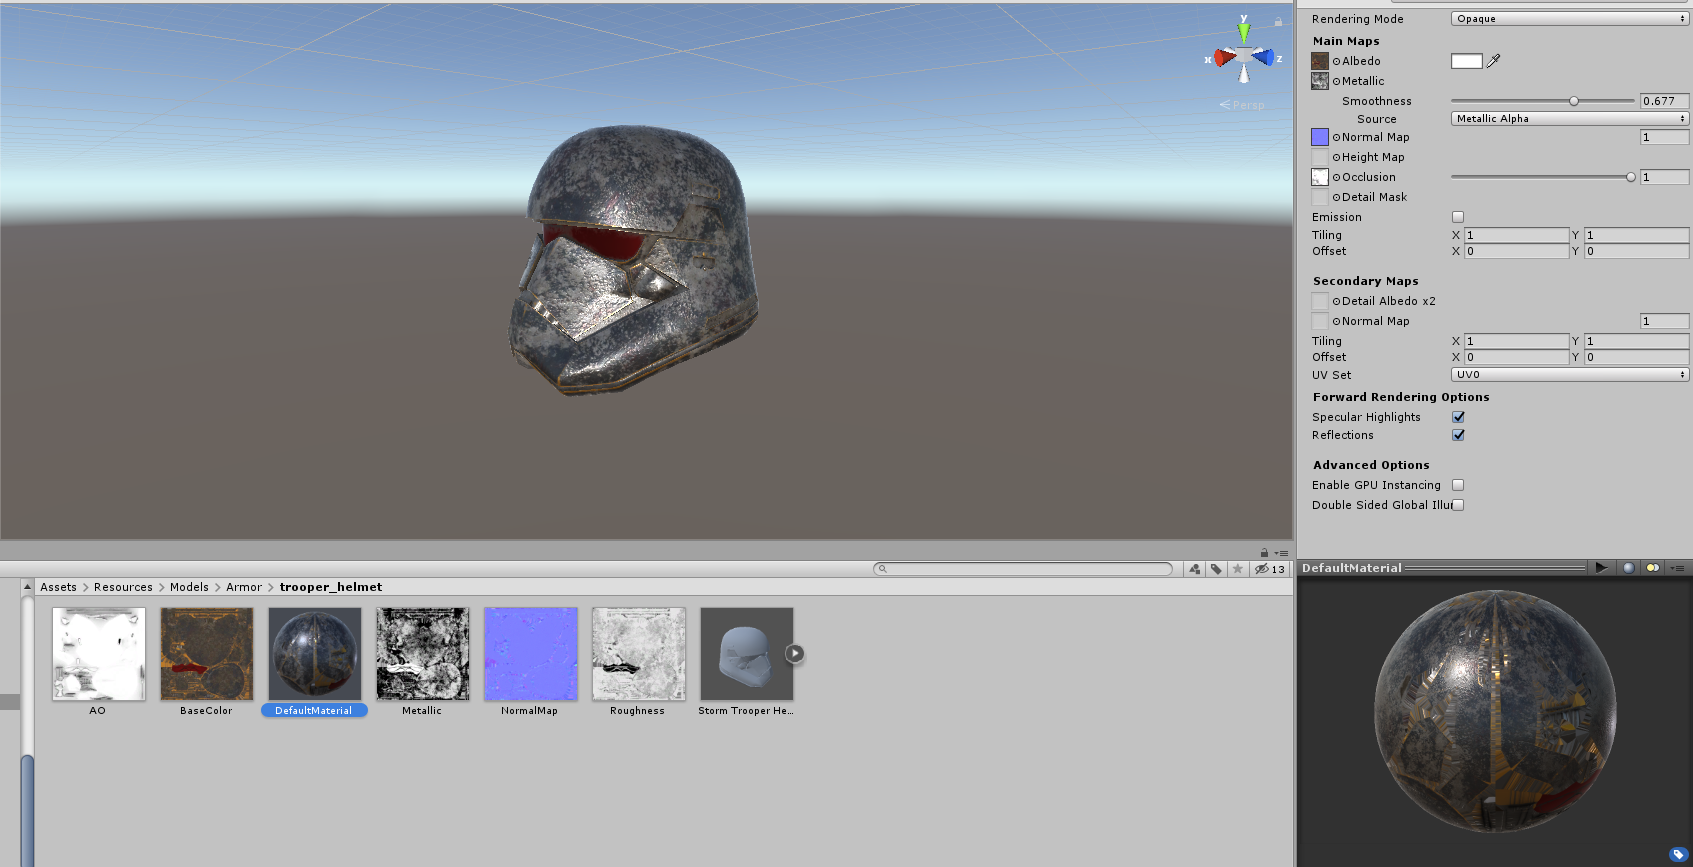Enable the Emission checkbox

click(1458, 217)
